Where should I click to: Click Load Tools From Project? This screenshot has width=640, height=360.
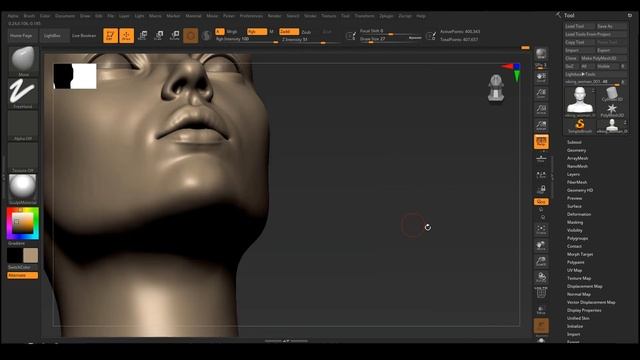tap(595, 34)
